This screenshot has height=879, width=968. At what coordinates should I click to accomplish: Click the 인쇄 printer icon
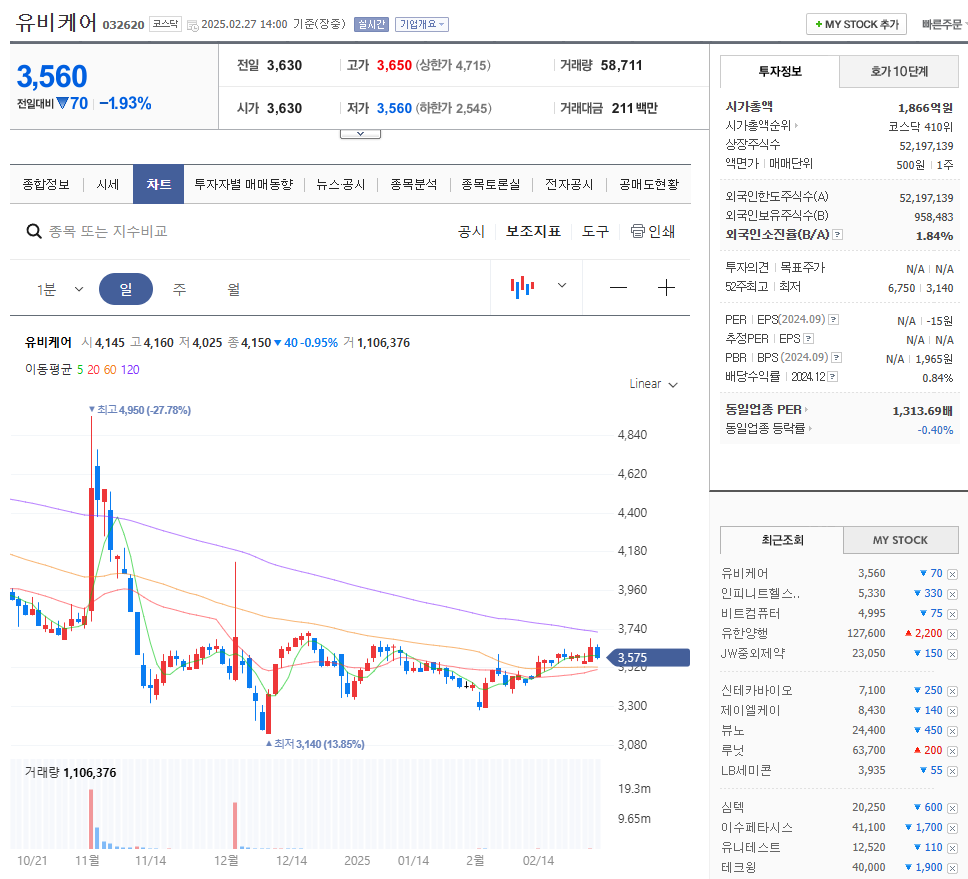click(x=637, y=231)
